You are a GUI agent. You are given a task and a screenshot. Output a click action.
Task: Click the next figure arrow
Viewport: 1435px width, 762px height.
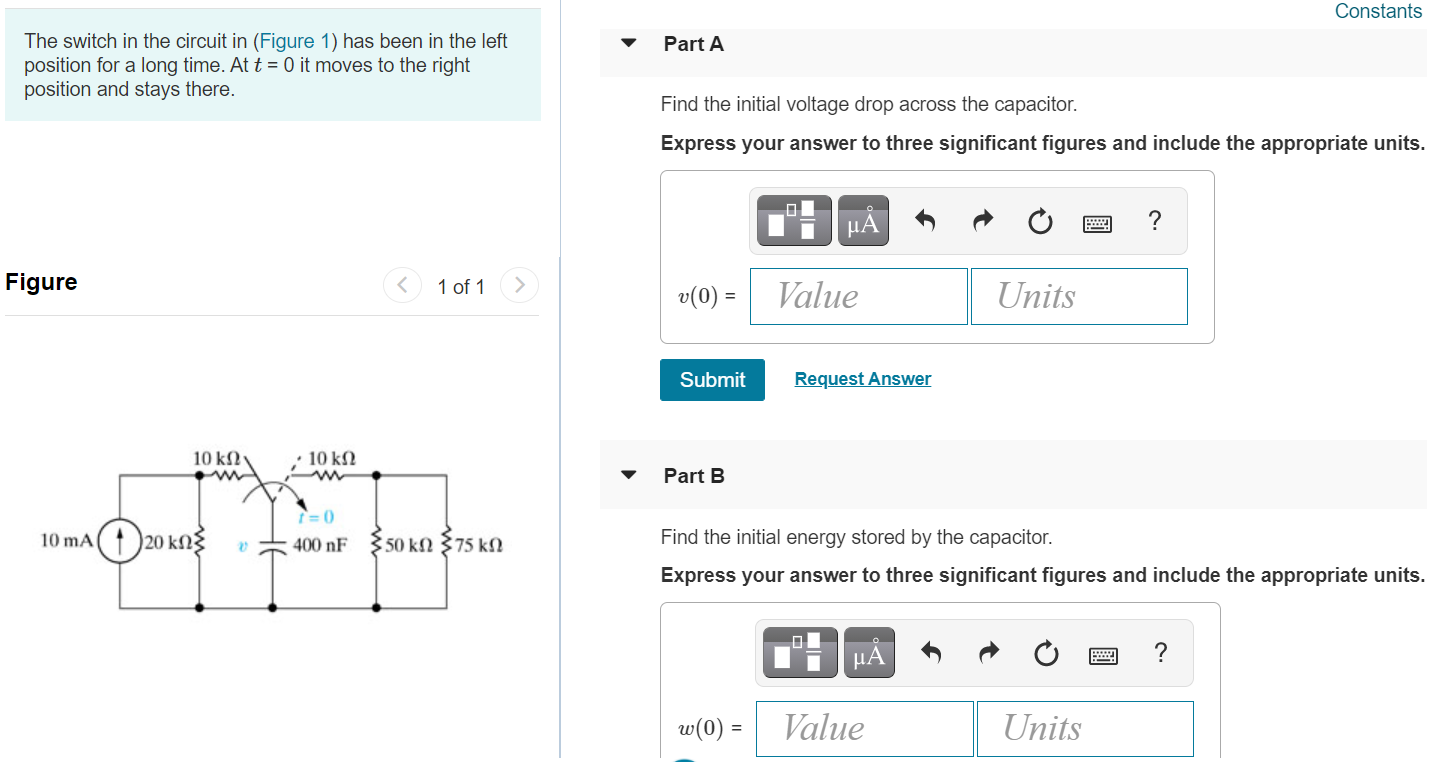(x=519, y=285)
